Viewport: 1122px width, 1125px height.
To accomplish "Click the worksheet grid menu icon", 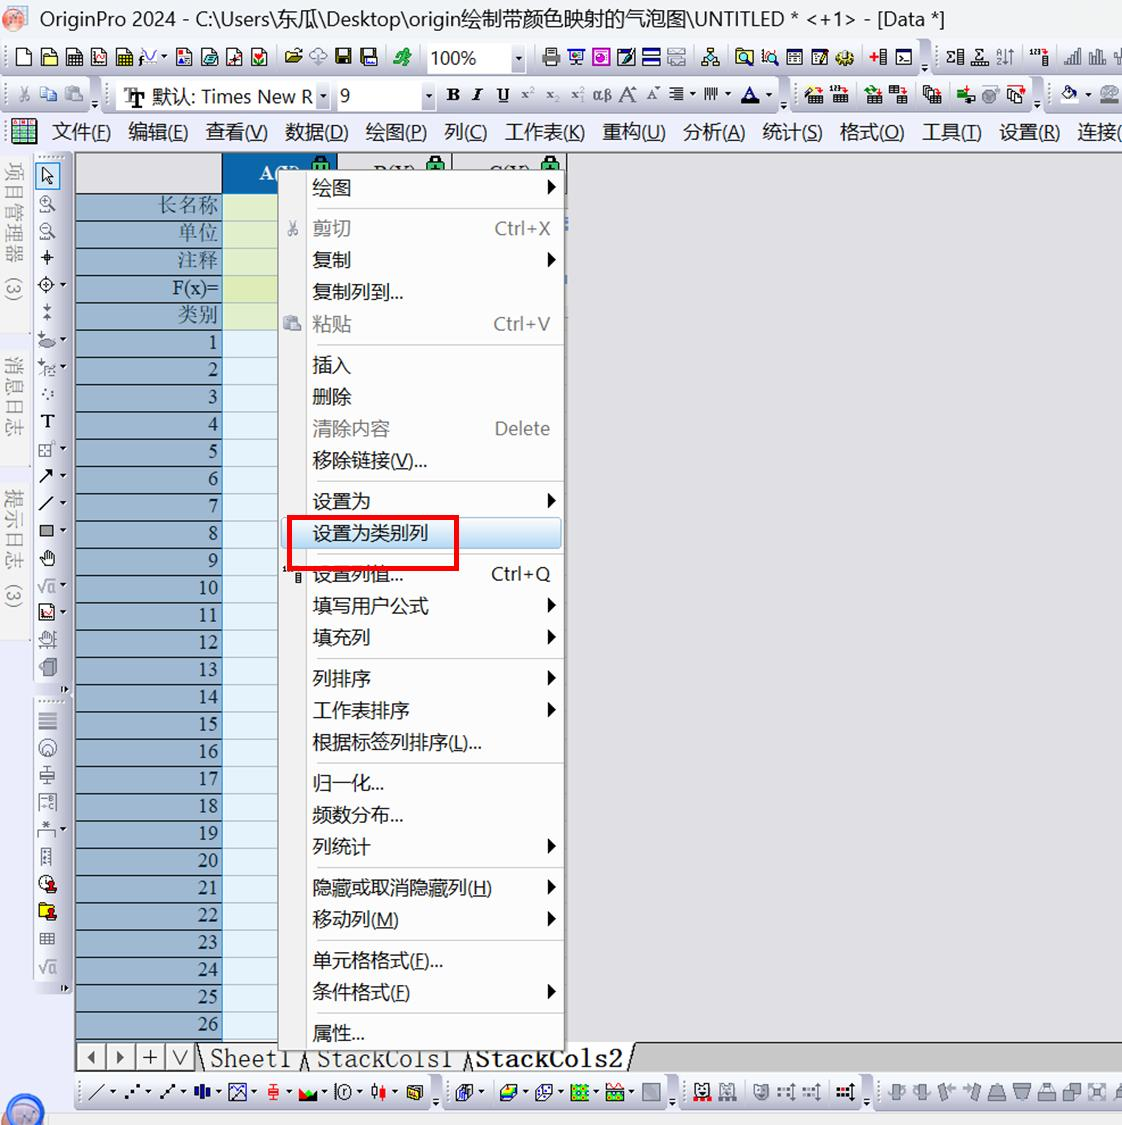I will 24,131.
